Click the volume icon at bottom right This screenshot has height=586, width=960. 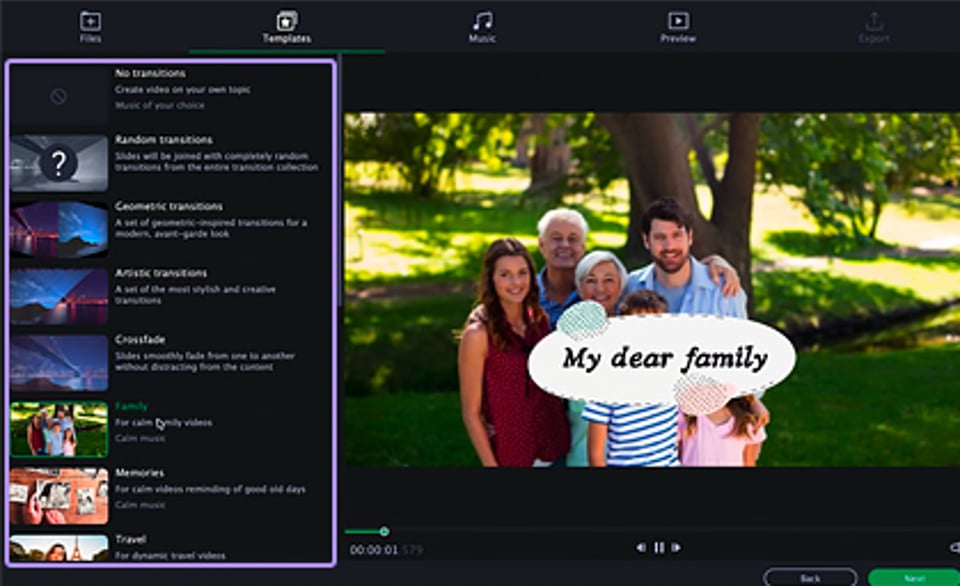point(954,547)
